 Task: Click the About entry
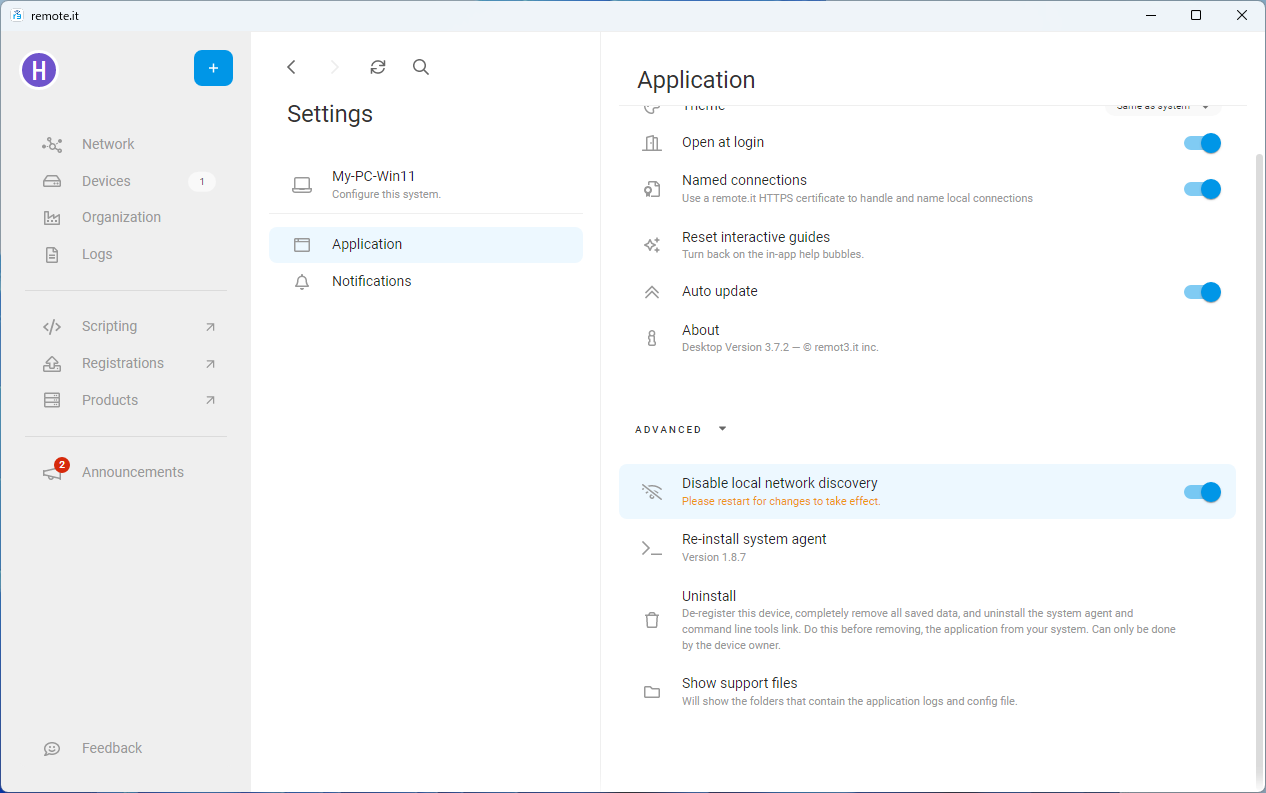928,339
